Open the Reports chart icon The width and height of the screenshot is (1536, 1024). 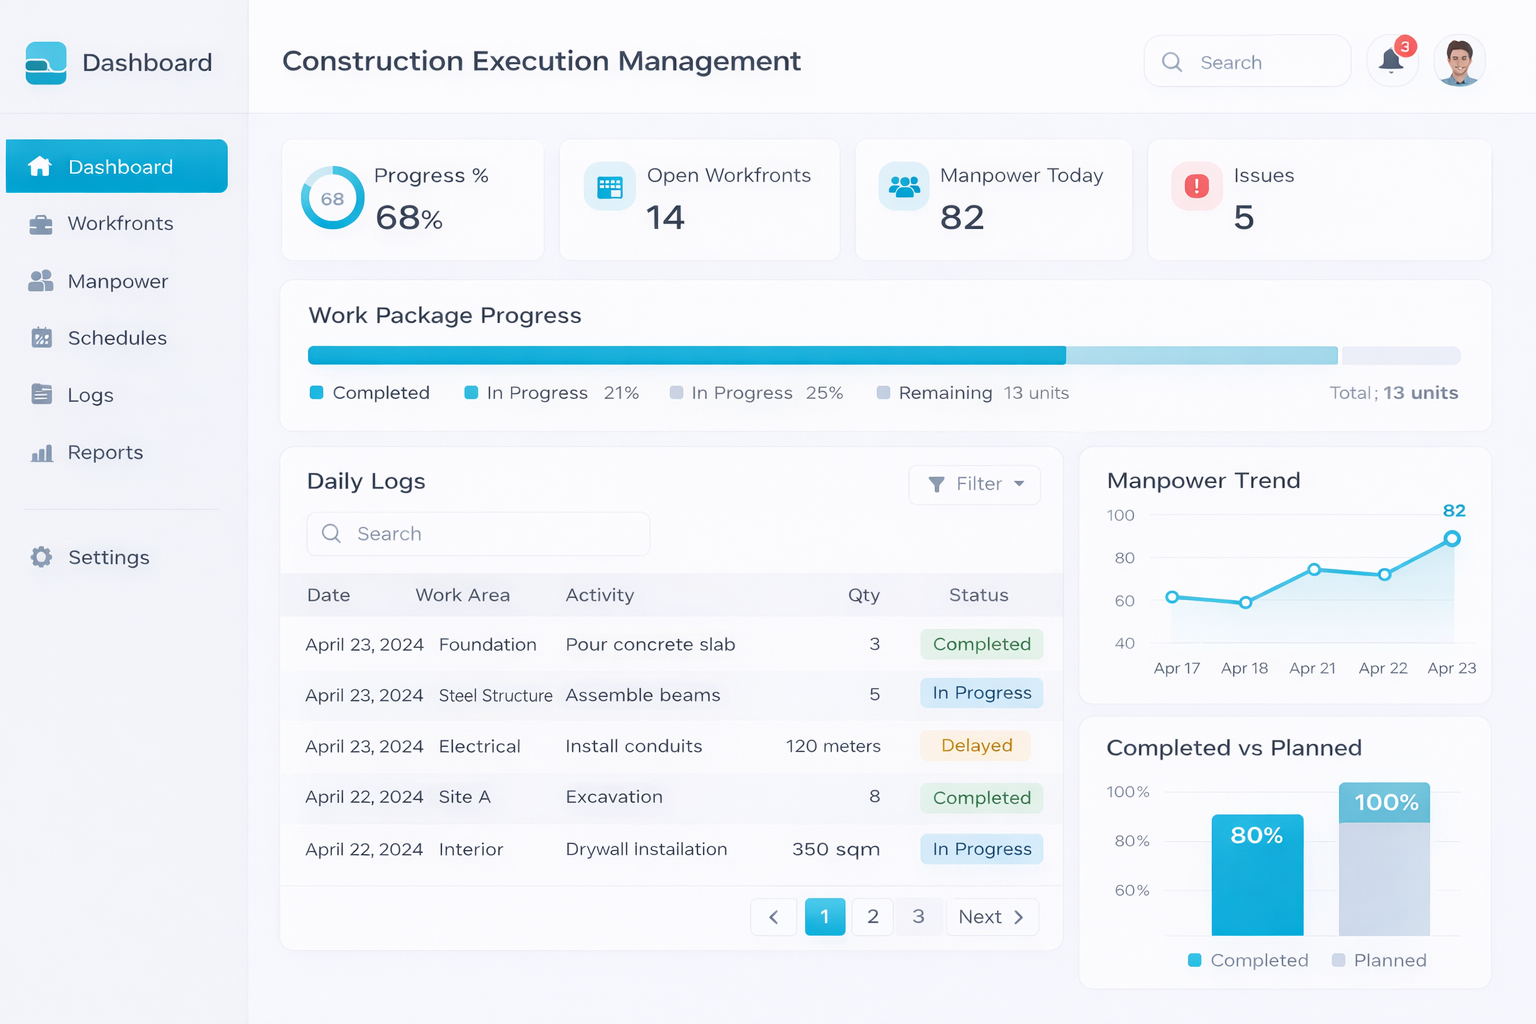[41, 452]
